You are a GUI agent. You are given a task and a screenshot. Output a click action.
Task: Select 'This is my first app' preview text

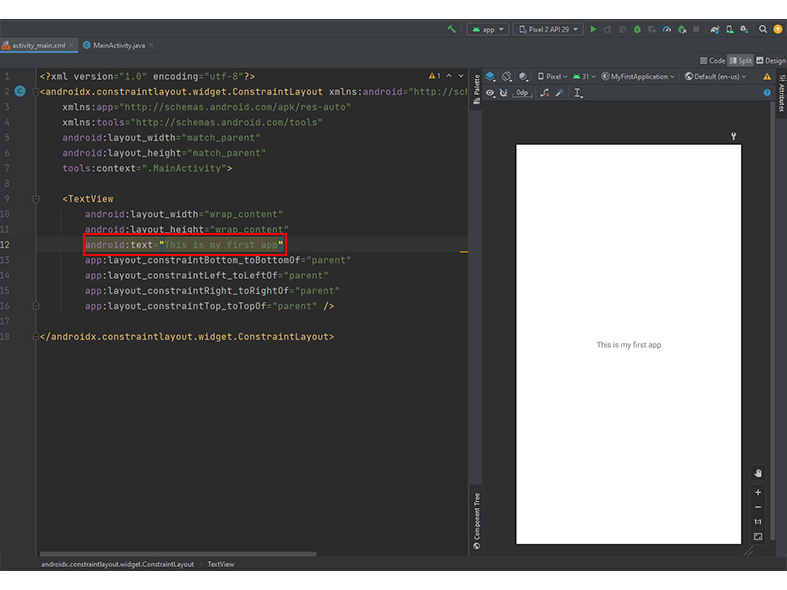pyautogui.click(x=628, y=345)
